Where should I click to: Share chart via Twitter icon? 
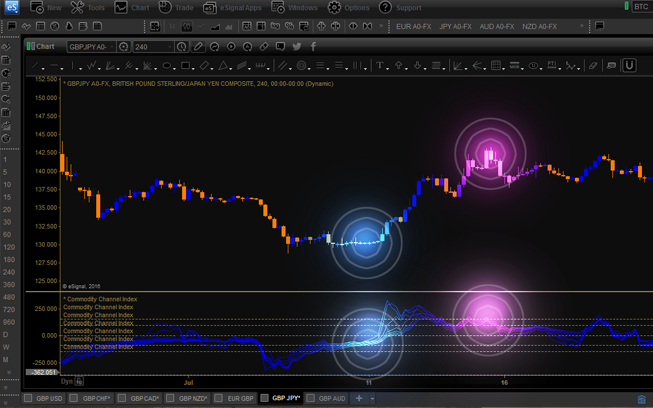[297, 47]
